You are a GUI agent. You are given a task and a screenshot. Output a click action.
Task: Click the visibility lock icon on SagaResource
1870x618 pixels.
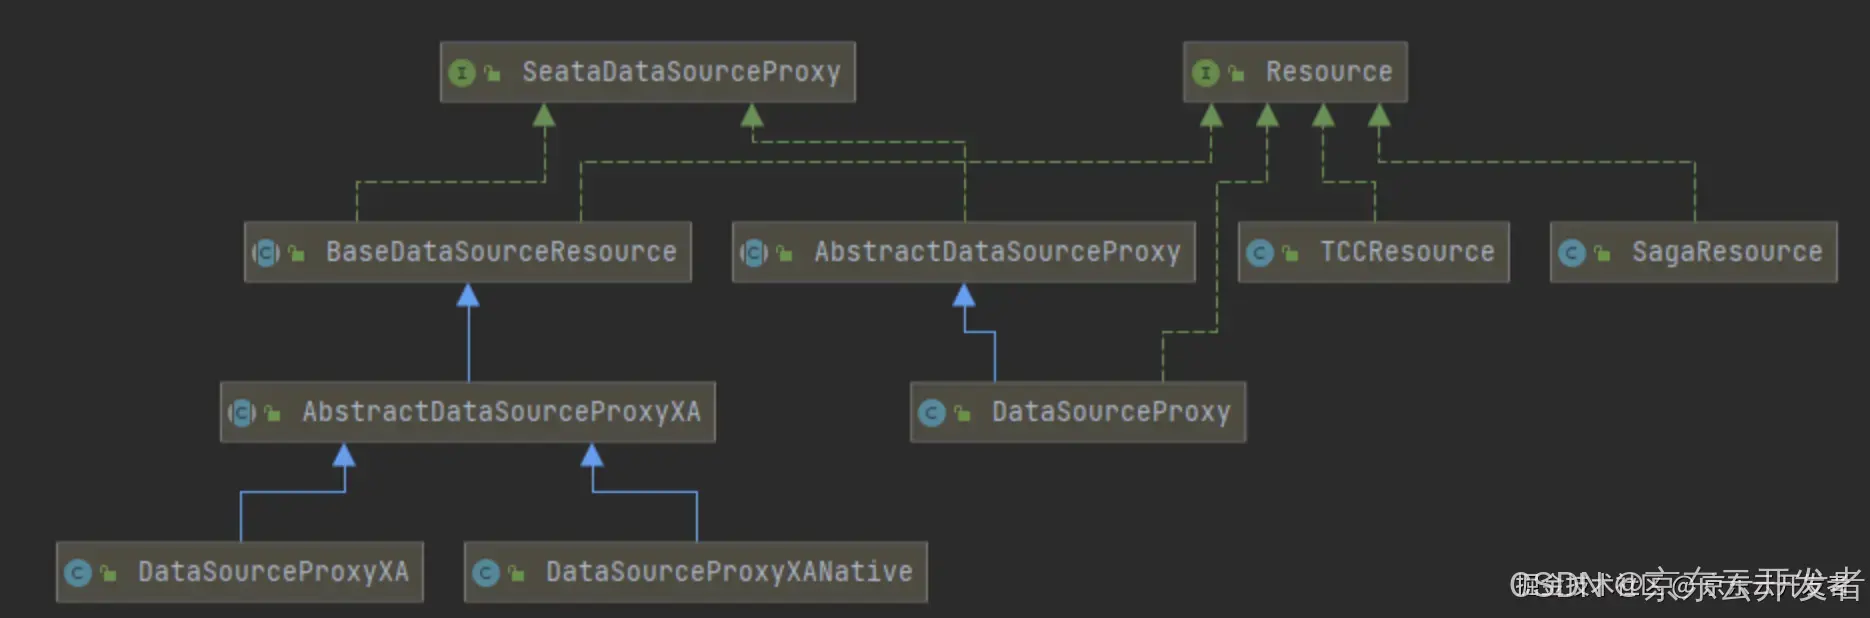click(1602, 253)
